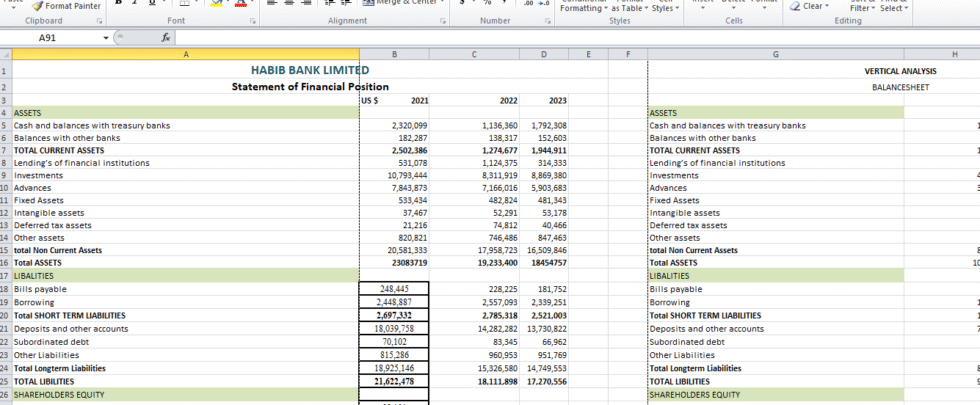The height and width of the screenshot is (405, 980).
Task: Click the Format Painter brush icon
Action: (x=38, y=5)
